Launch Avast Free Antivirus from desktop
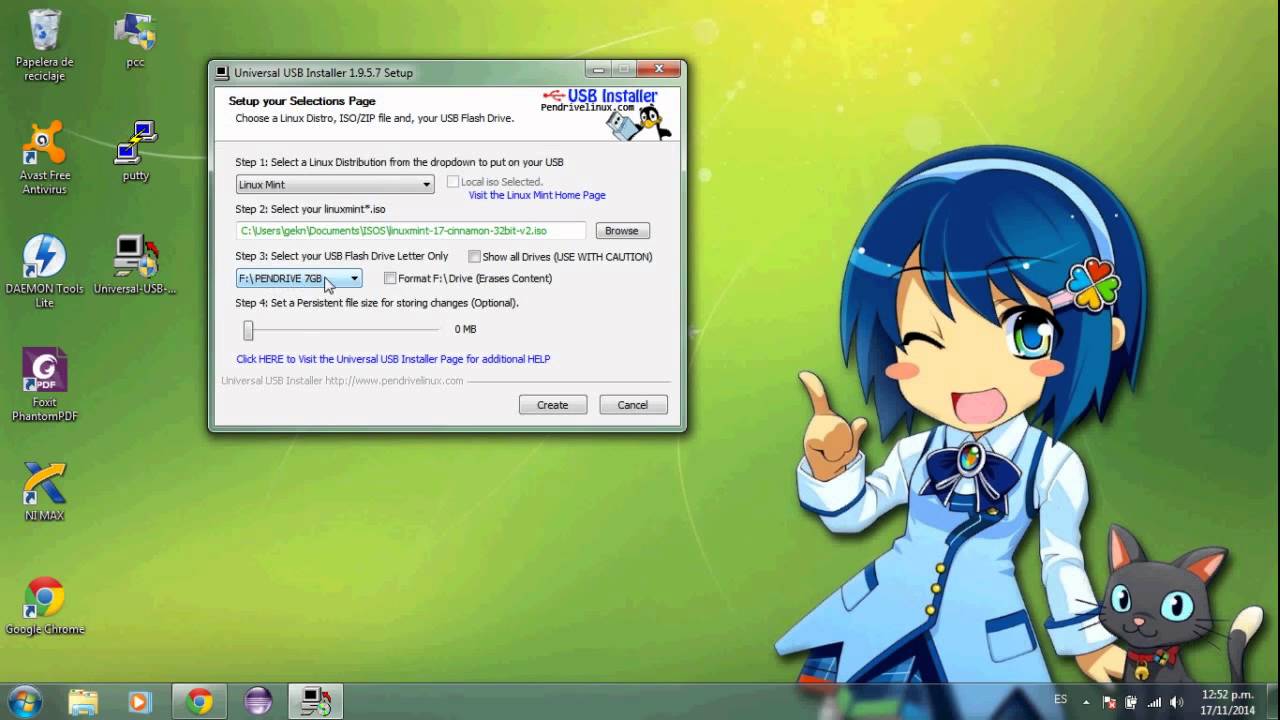Image resolution: width=1280 pixels, height=720 pixels. pyautogui.click(x=45, y=158)
